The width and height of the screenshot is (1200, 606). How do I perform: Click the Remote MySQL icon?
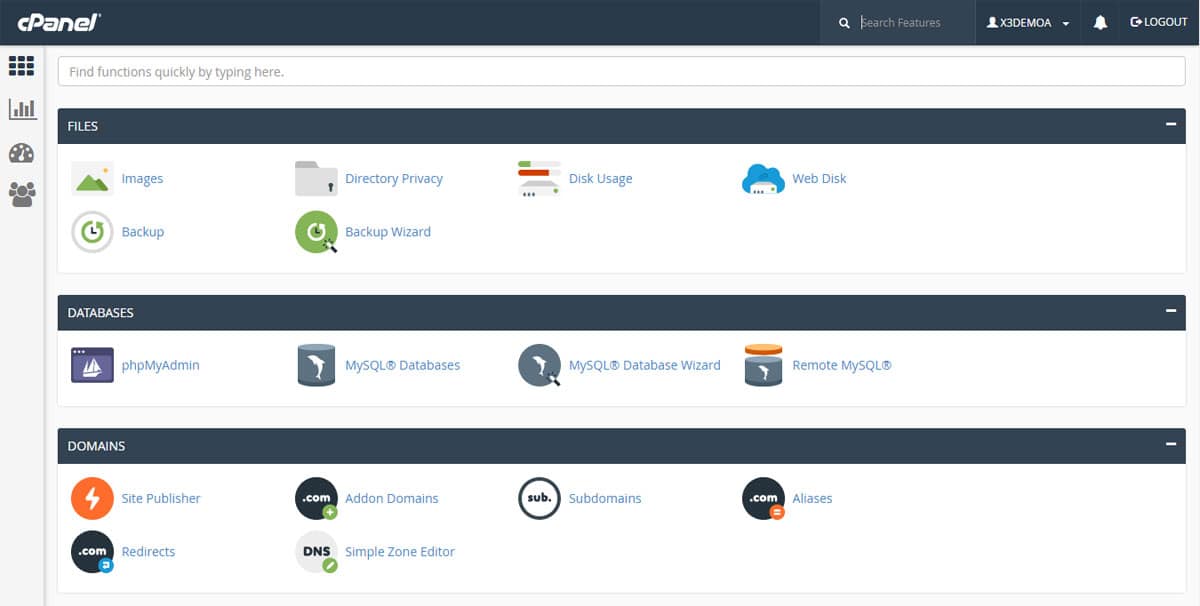763,365
